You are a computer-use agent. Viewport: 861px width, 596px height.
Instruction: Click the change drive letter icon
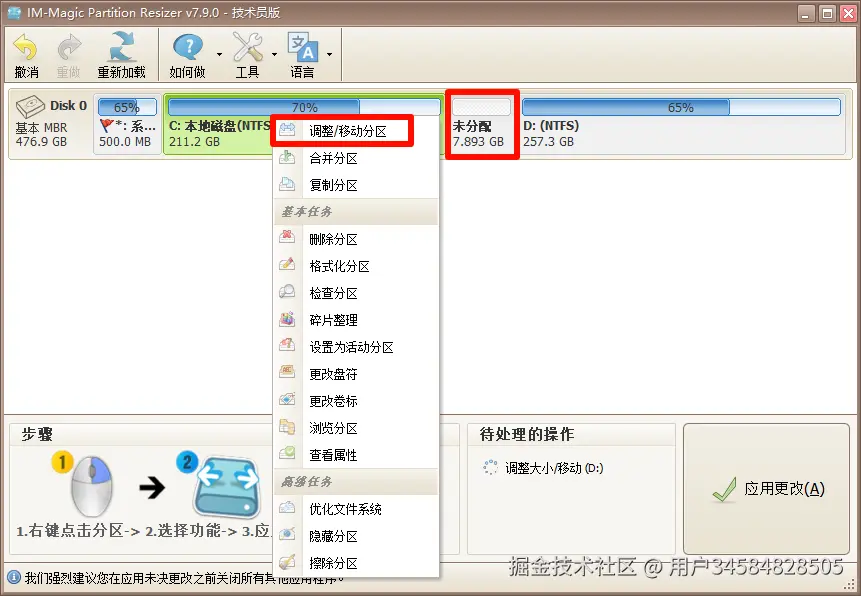pyautogui.click(x=287, y=372)
